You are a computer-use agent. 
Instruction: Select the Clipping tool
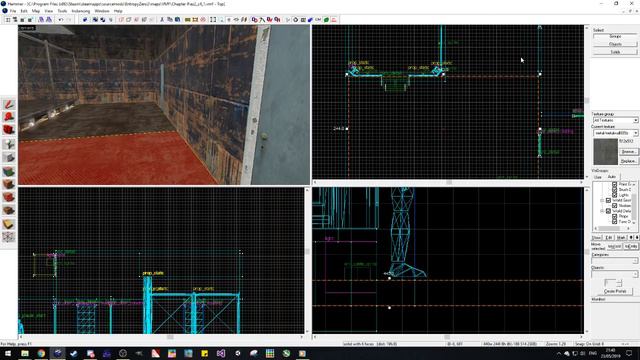pos(9,224)
